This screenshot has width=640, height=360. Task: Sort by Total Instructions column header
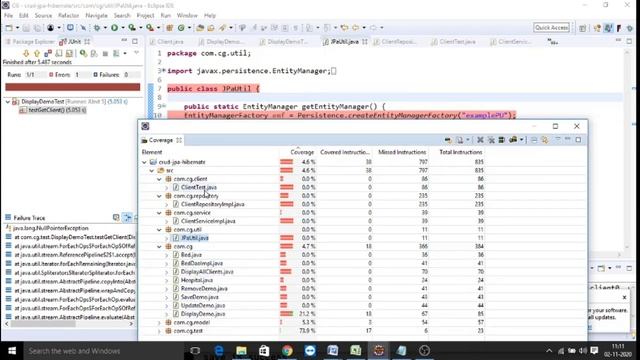coord(461,152)
